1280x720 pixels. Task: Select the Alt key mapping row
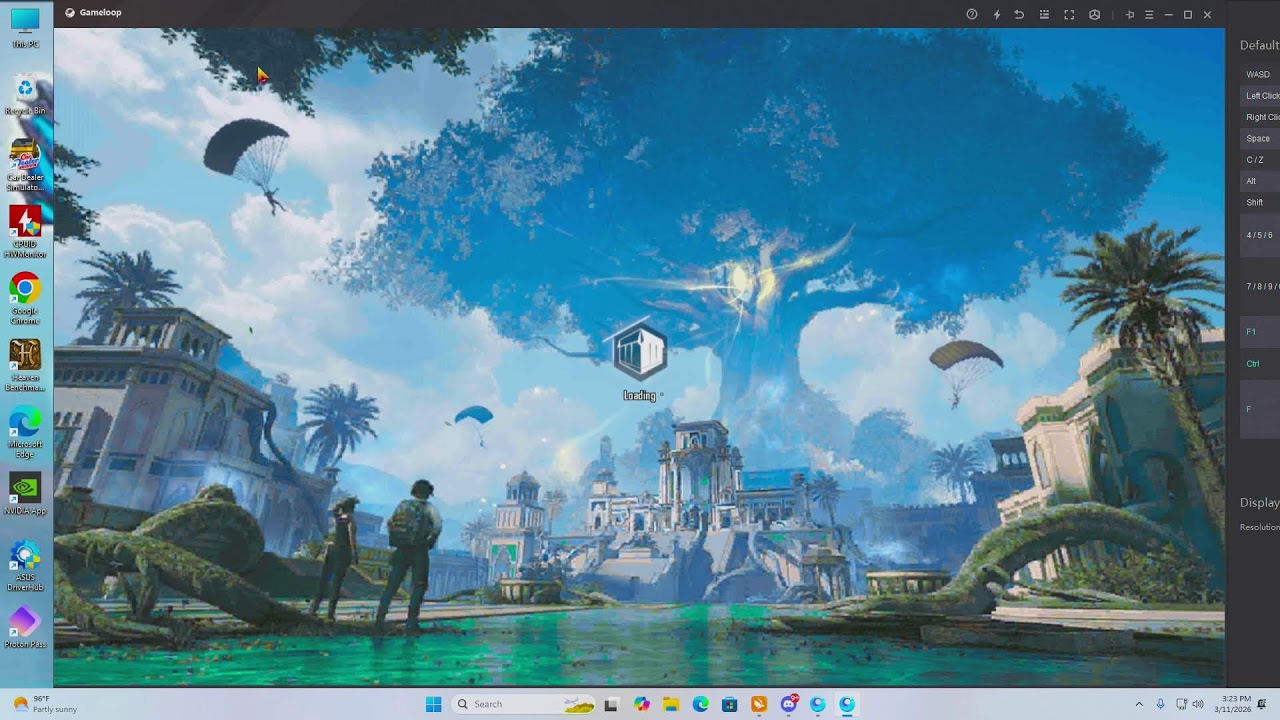click(x=1260, y=181)
